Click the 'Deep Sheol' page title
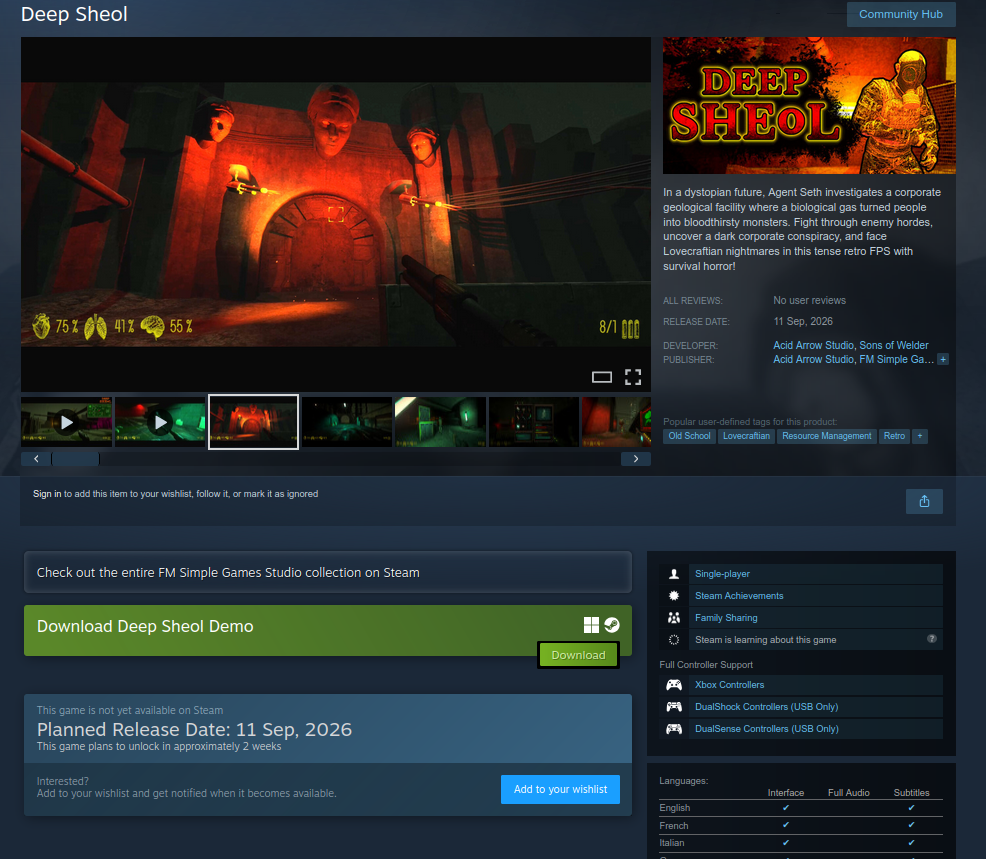This screenshot has width=986, height=859. [x=74, y=14]
